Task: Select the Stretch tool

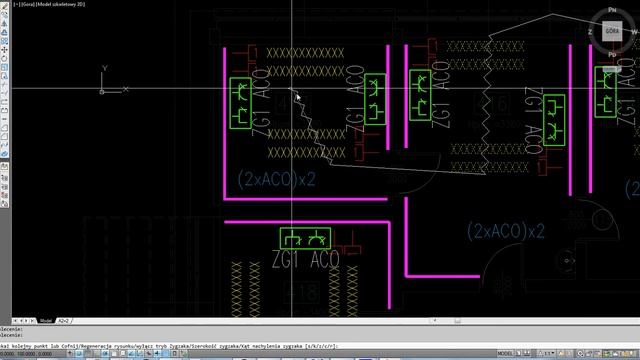Action: (x=5, y=76)
